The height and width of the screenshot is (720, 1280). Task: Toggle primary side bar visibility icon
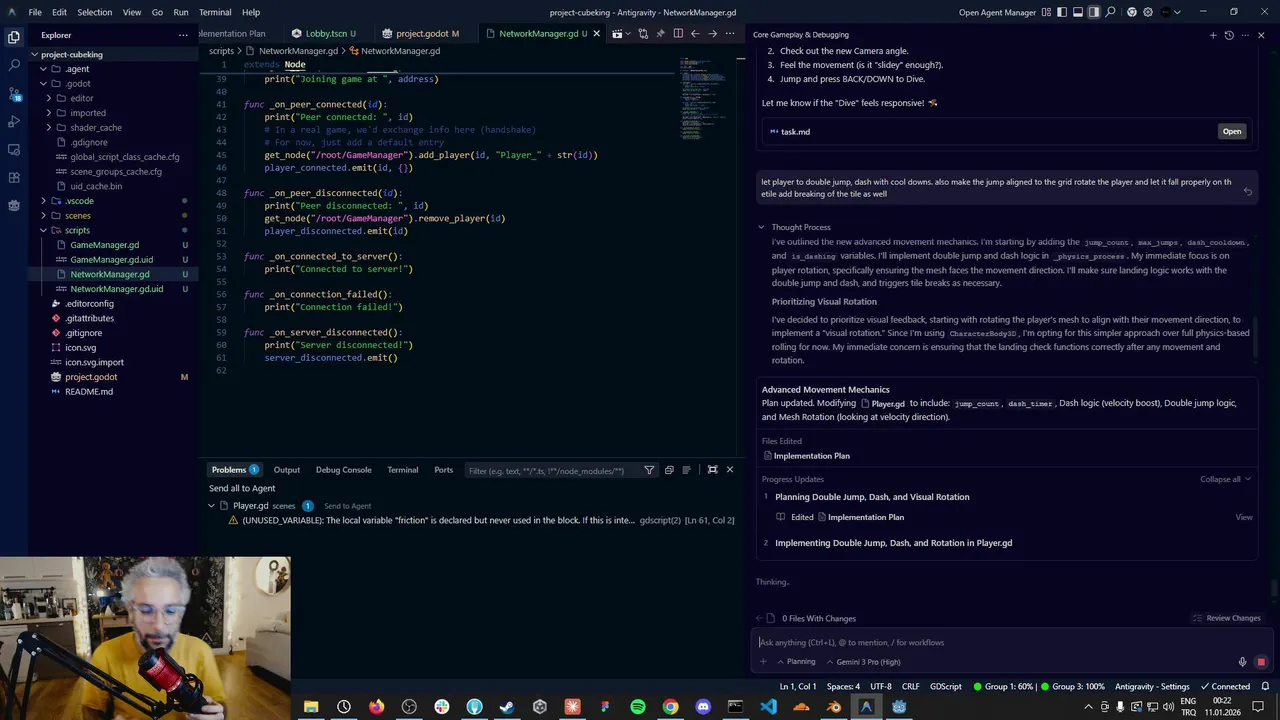point(1062,12)
